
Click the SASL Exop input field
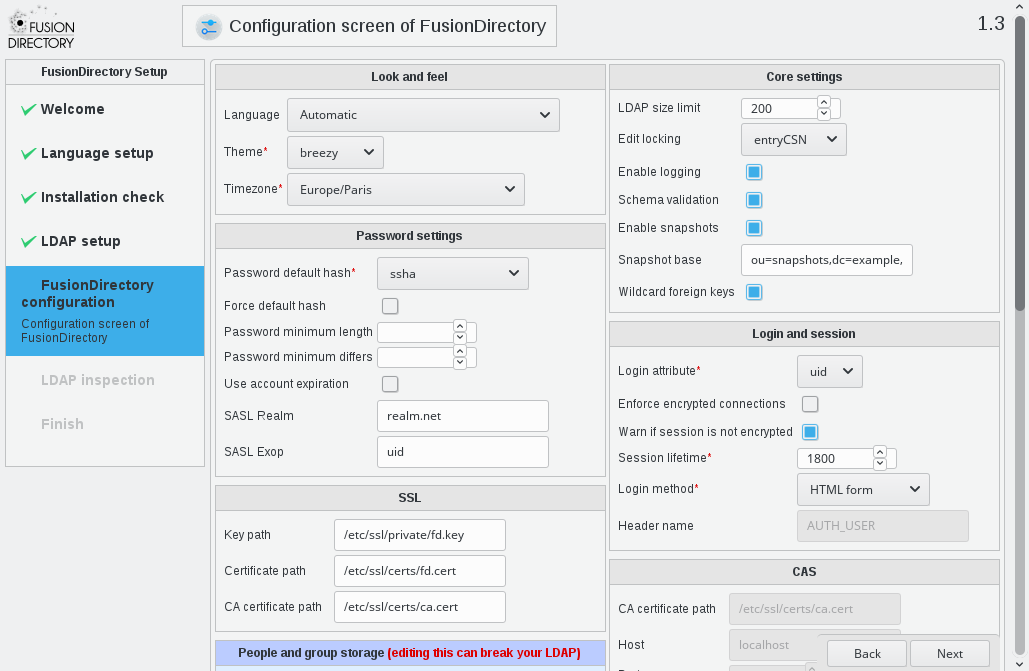[463, 452]
